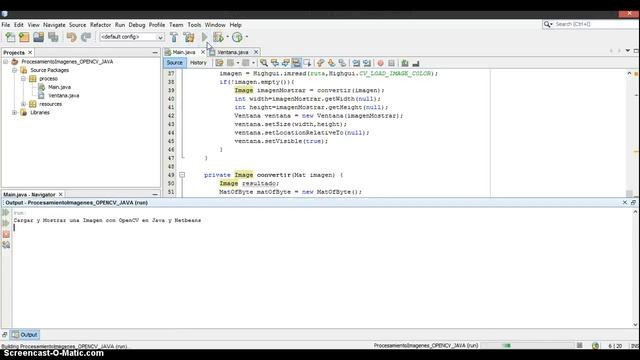Open the File menu
The width and height of the screenshot is (640, 360).
click(x=6, y=25)
